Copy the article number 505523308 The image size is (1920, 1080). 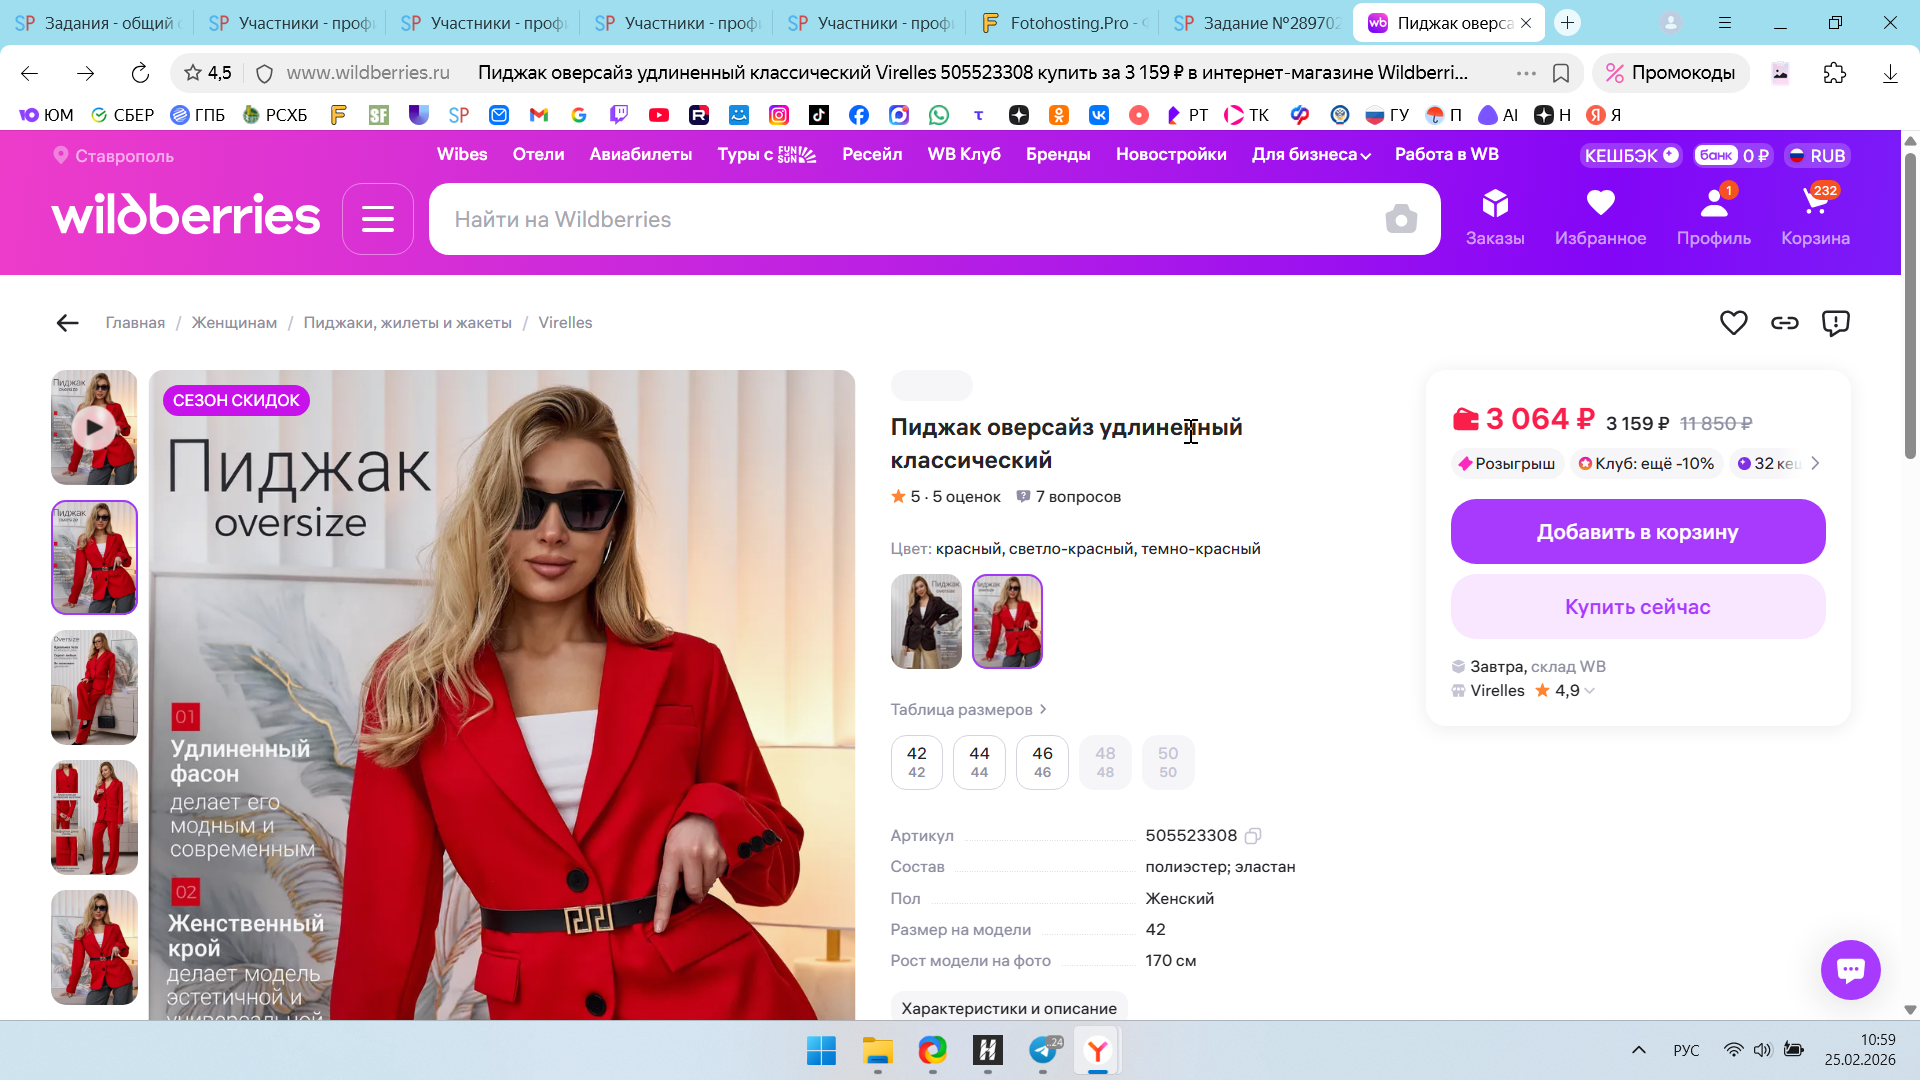point(1253,836)
